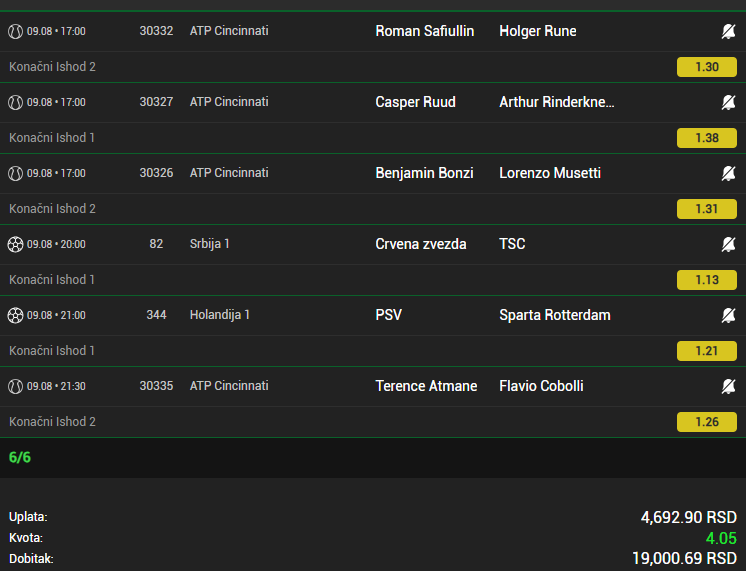
Task: Click tennis ball icon on Benjamin Bonzi match
Action: coord(15,174)
